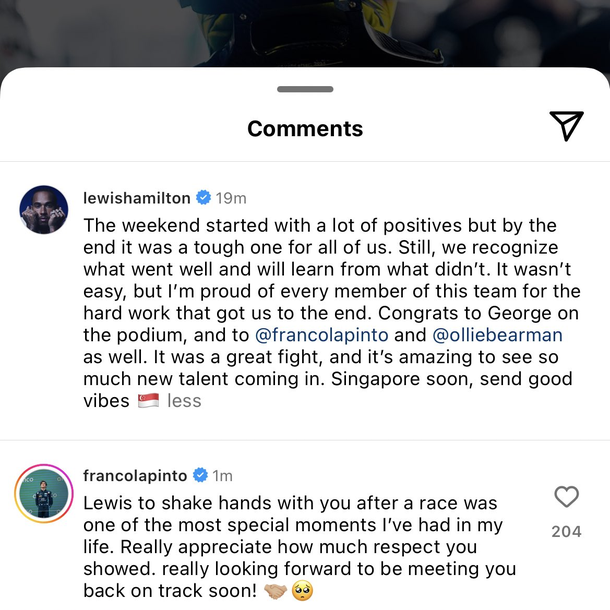Open lewishamilton's profile picture
Screen dimensions: 610x610
[x=44, y=210]
